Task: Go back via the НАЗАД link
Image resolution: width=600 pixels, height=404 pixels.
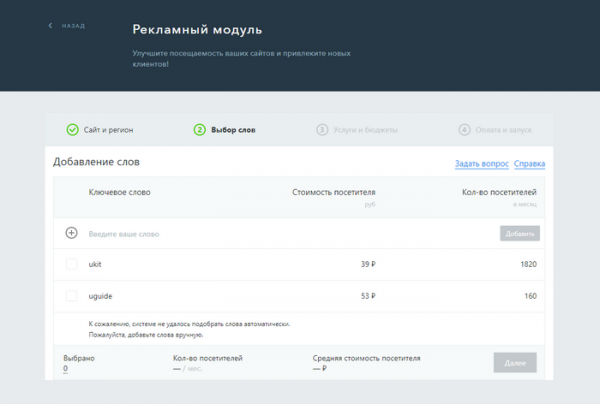Action: (73, 26)
